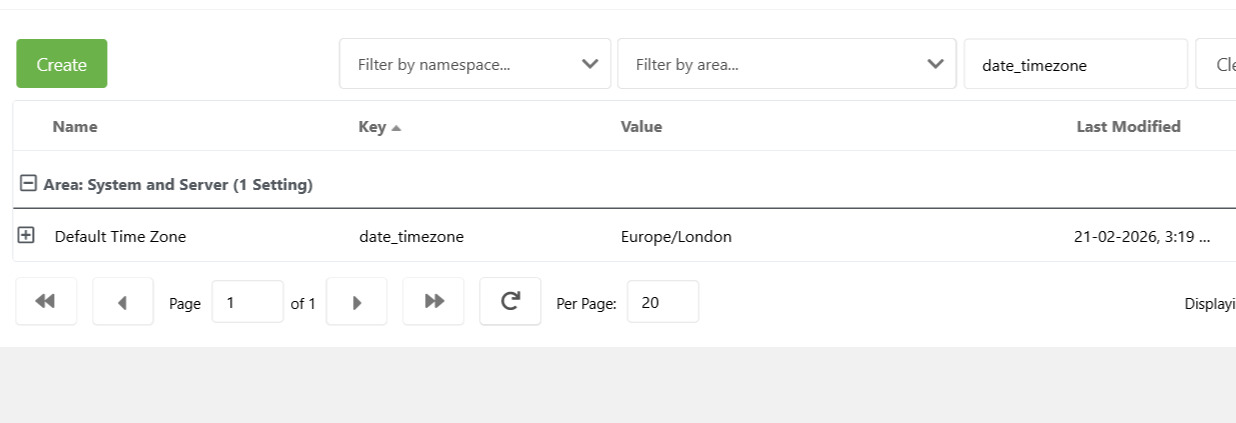The width and height of the screenshot is (1236, 423).
Task: Open the Filter by namespace dropdown
Action: click(x=475, y=64)
